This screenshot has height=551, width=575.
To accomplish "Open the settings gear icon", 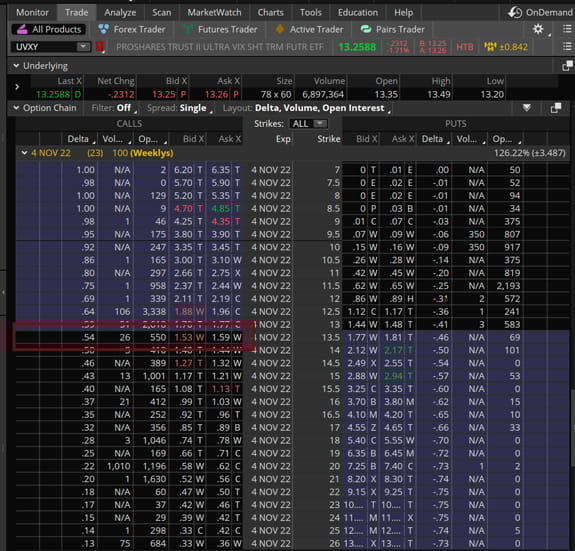I will pyautogui.click(x=538, y=29).
